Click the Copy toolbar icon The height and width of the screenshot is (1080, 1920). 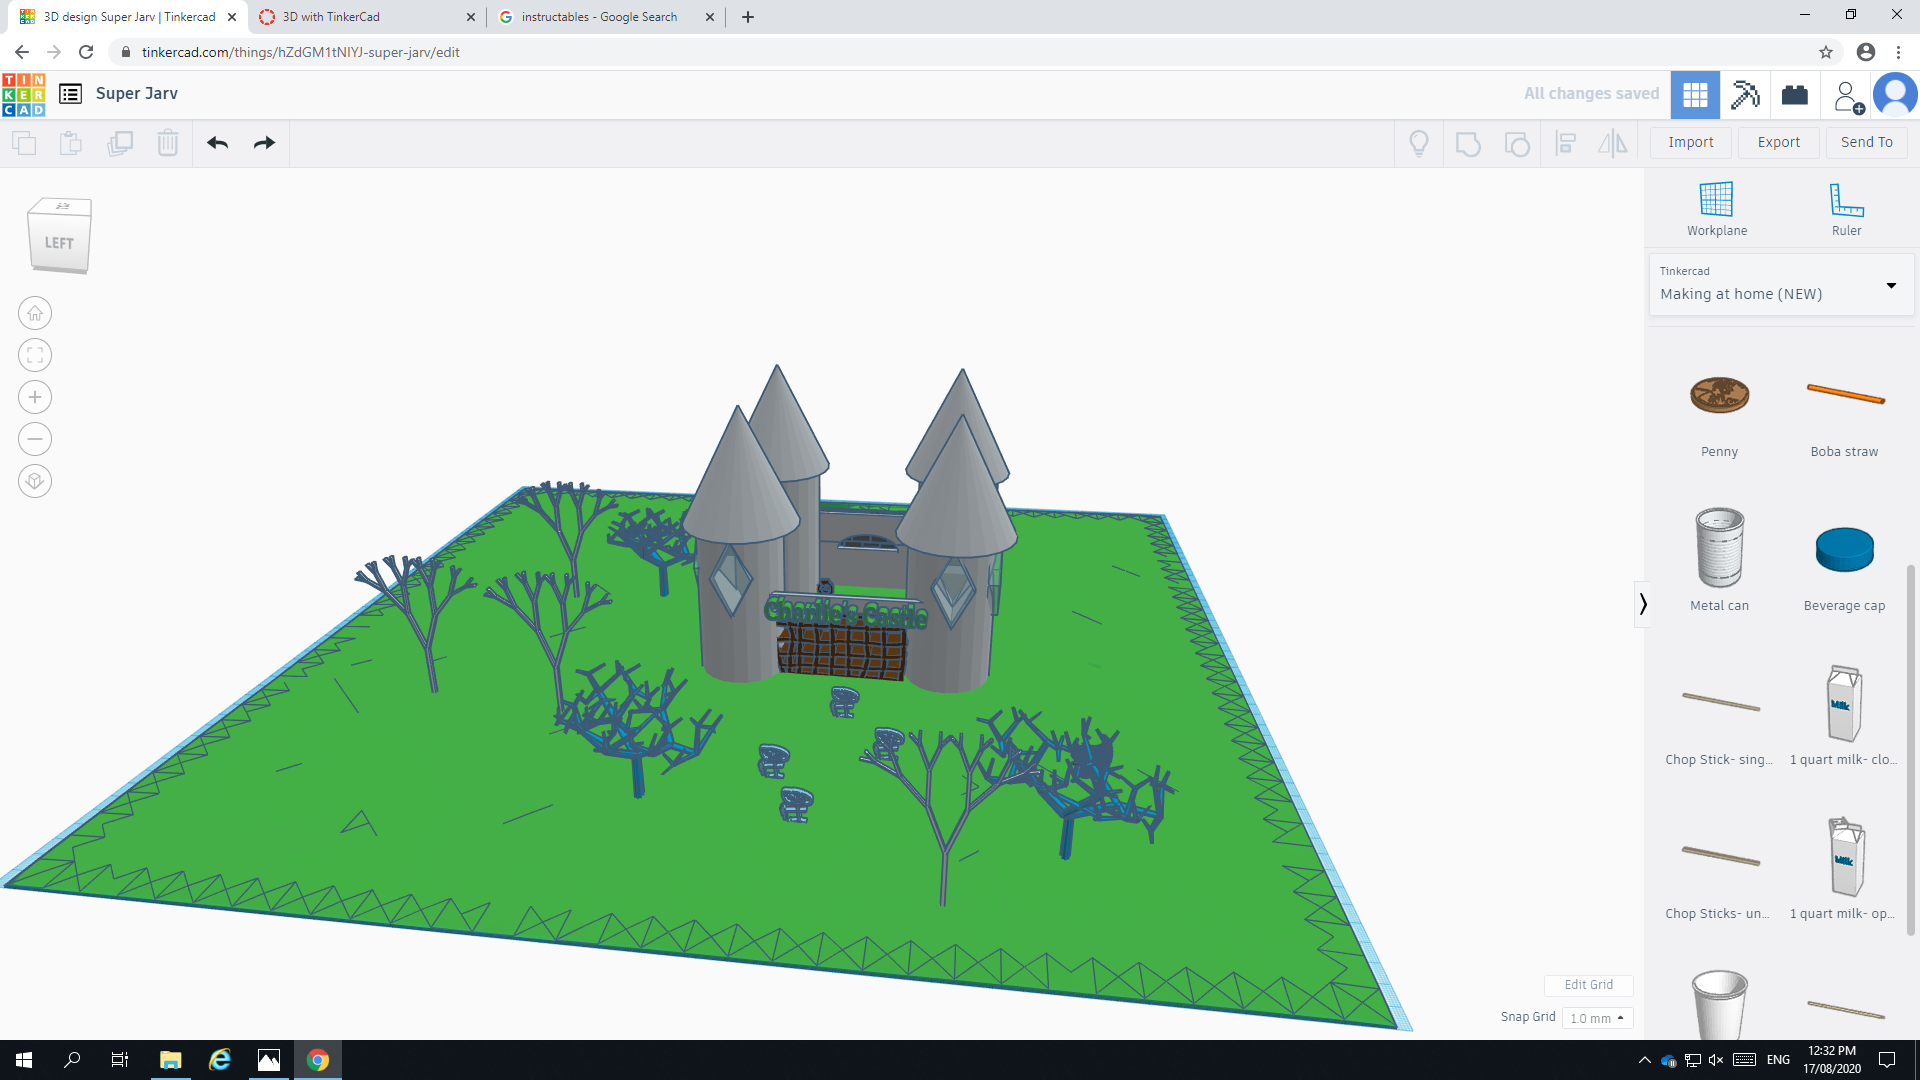coord(24,143)
